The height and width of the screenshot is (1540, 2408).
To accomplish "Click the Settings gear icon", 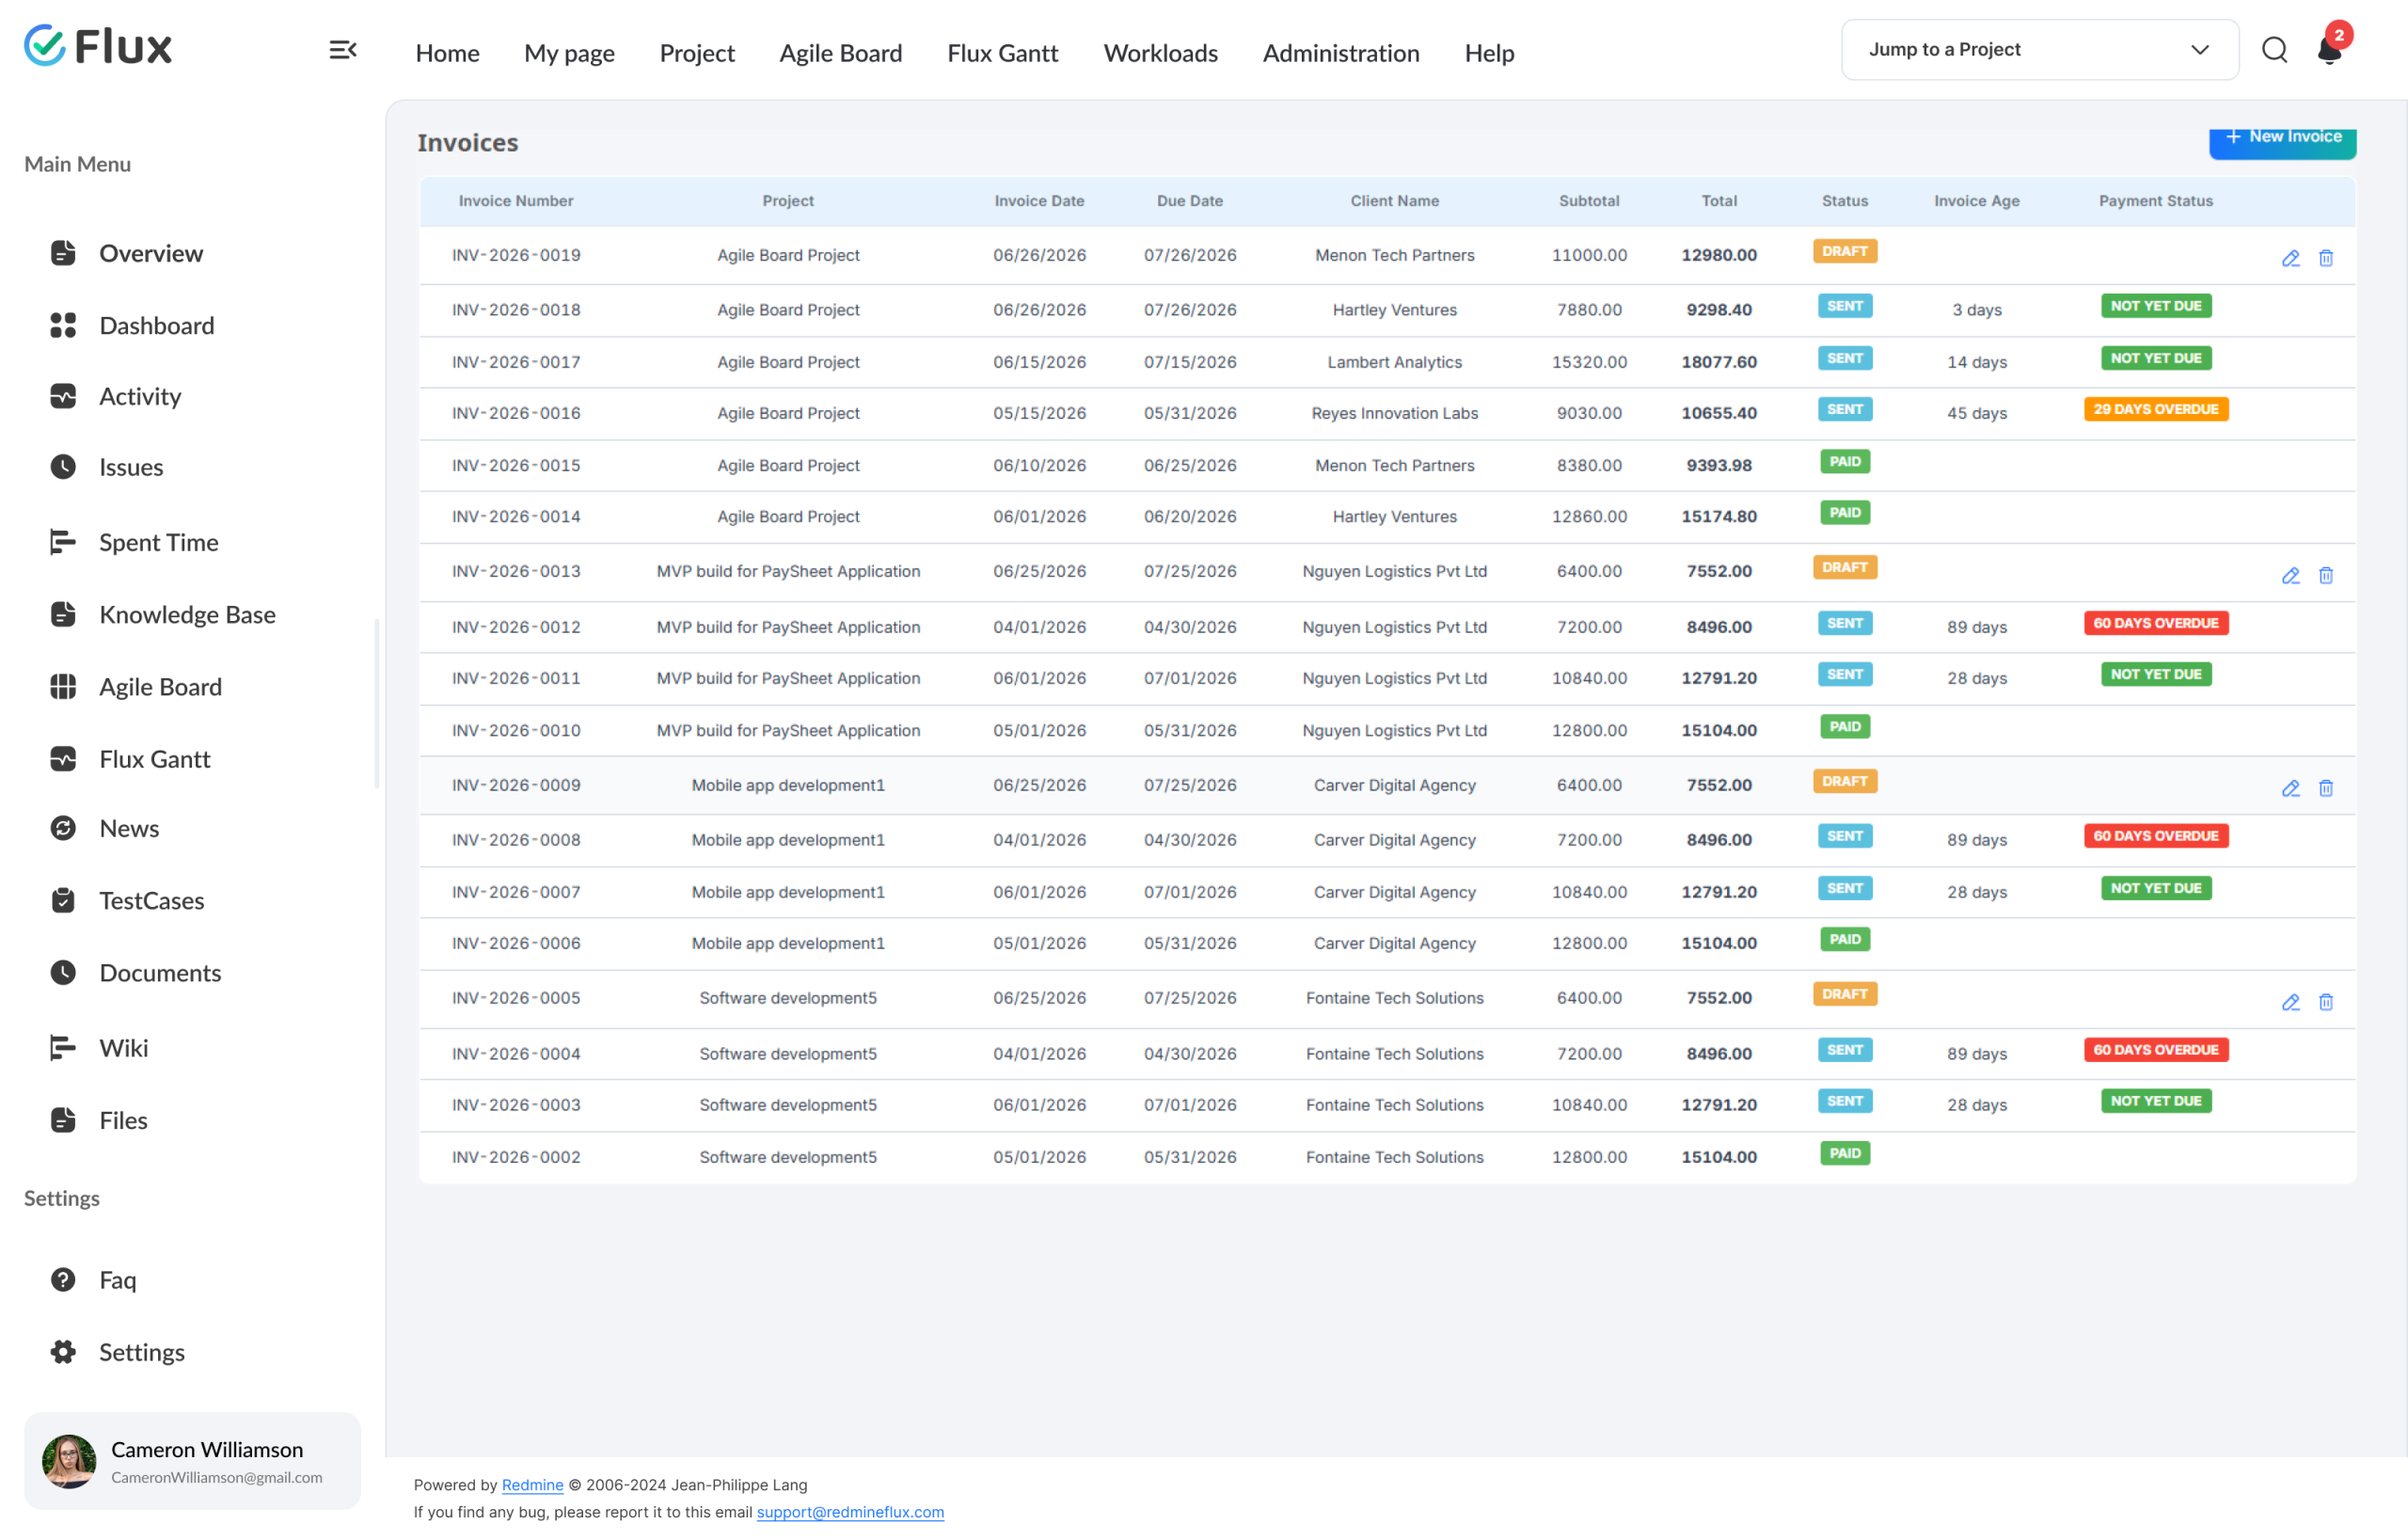I will pos(63,1352).
